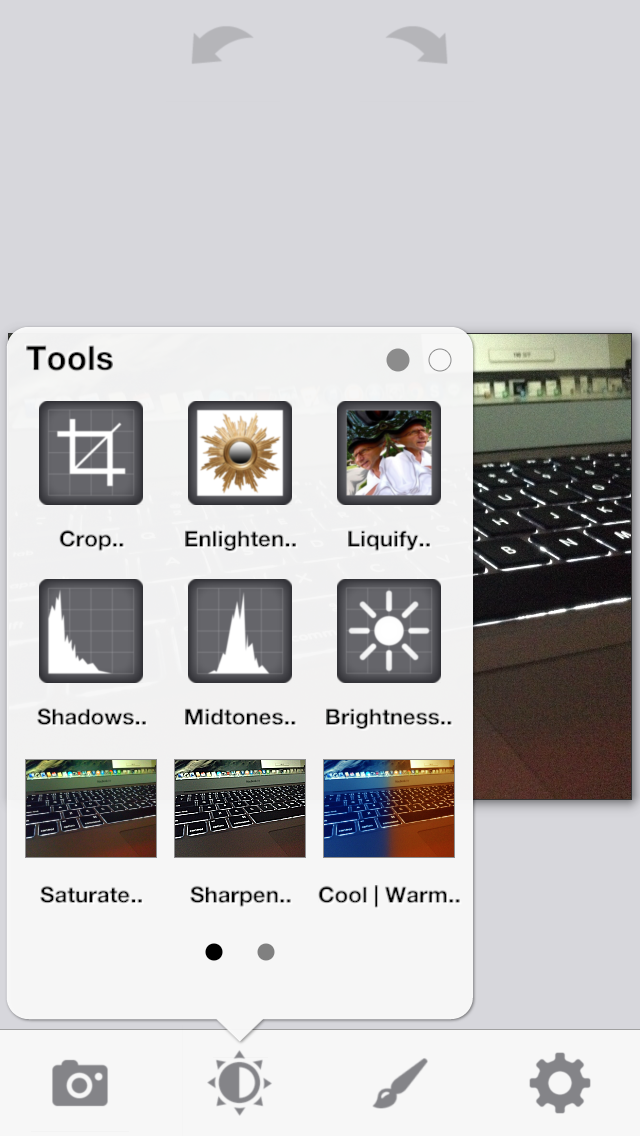Image resolution: width=640 pixels, height=1136 pixels.
Task: Open the camera tab in bottom bar
Action: [x=80, y=1083]
